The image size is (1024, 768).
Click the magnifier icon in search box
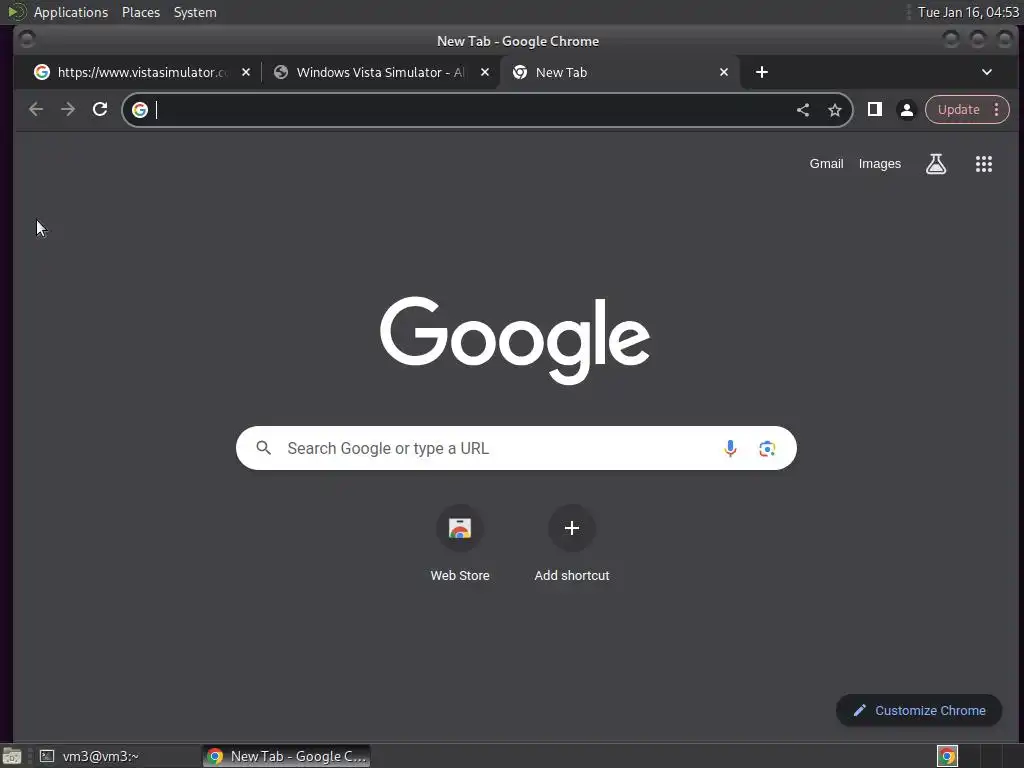(264, 447)
